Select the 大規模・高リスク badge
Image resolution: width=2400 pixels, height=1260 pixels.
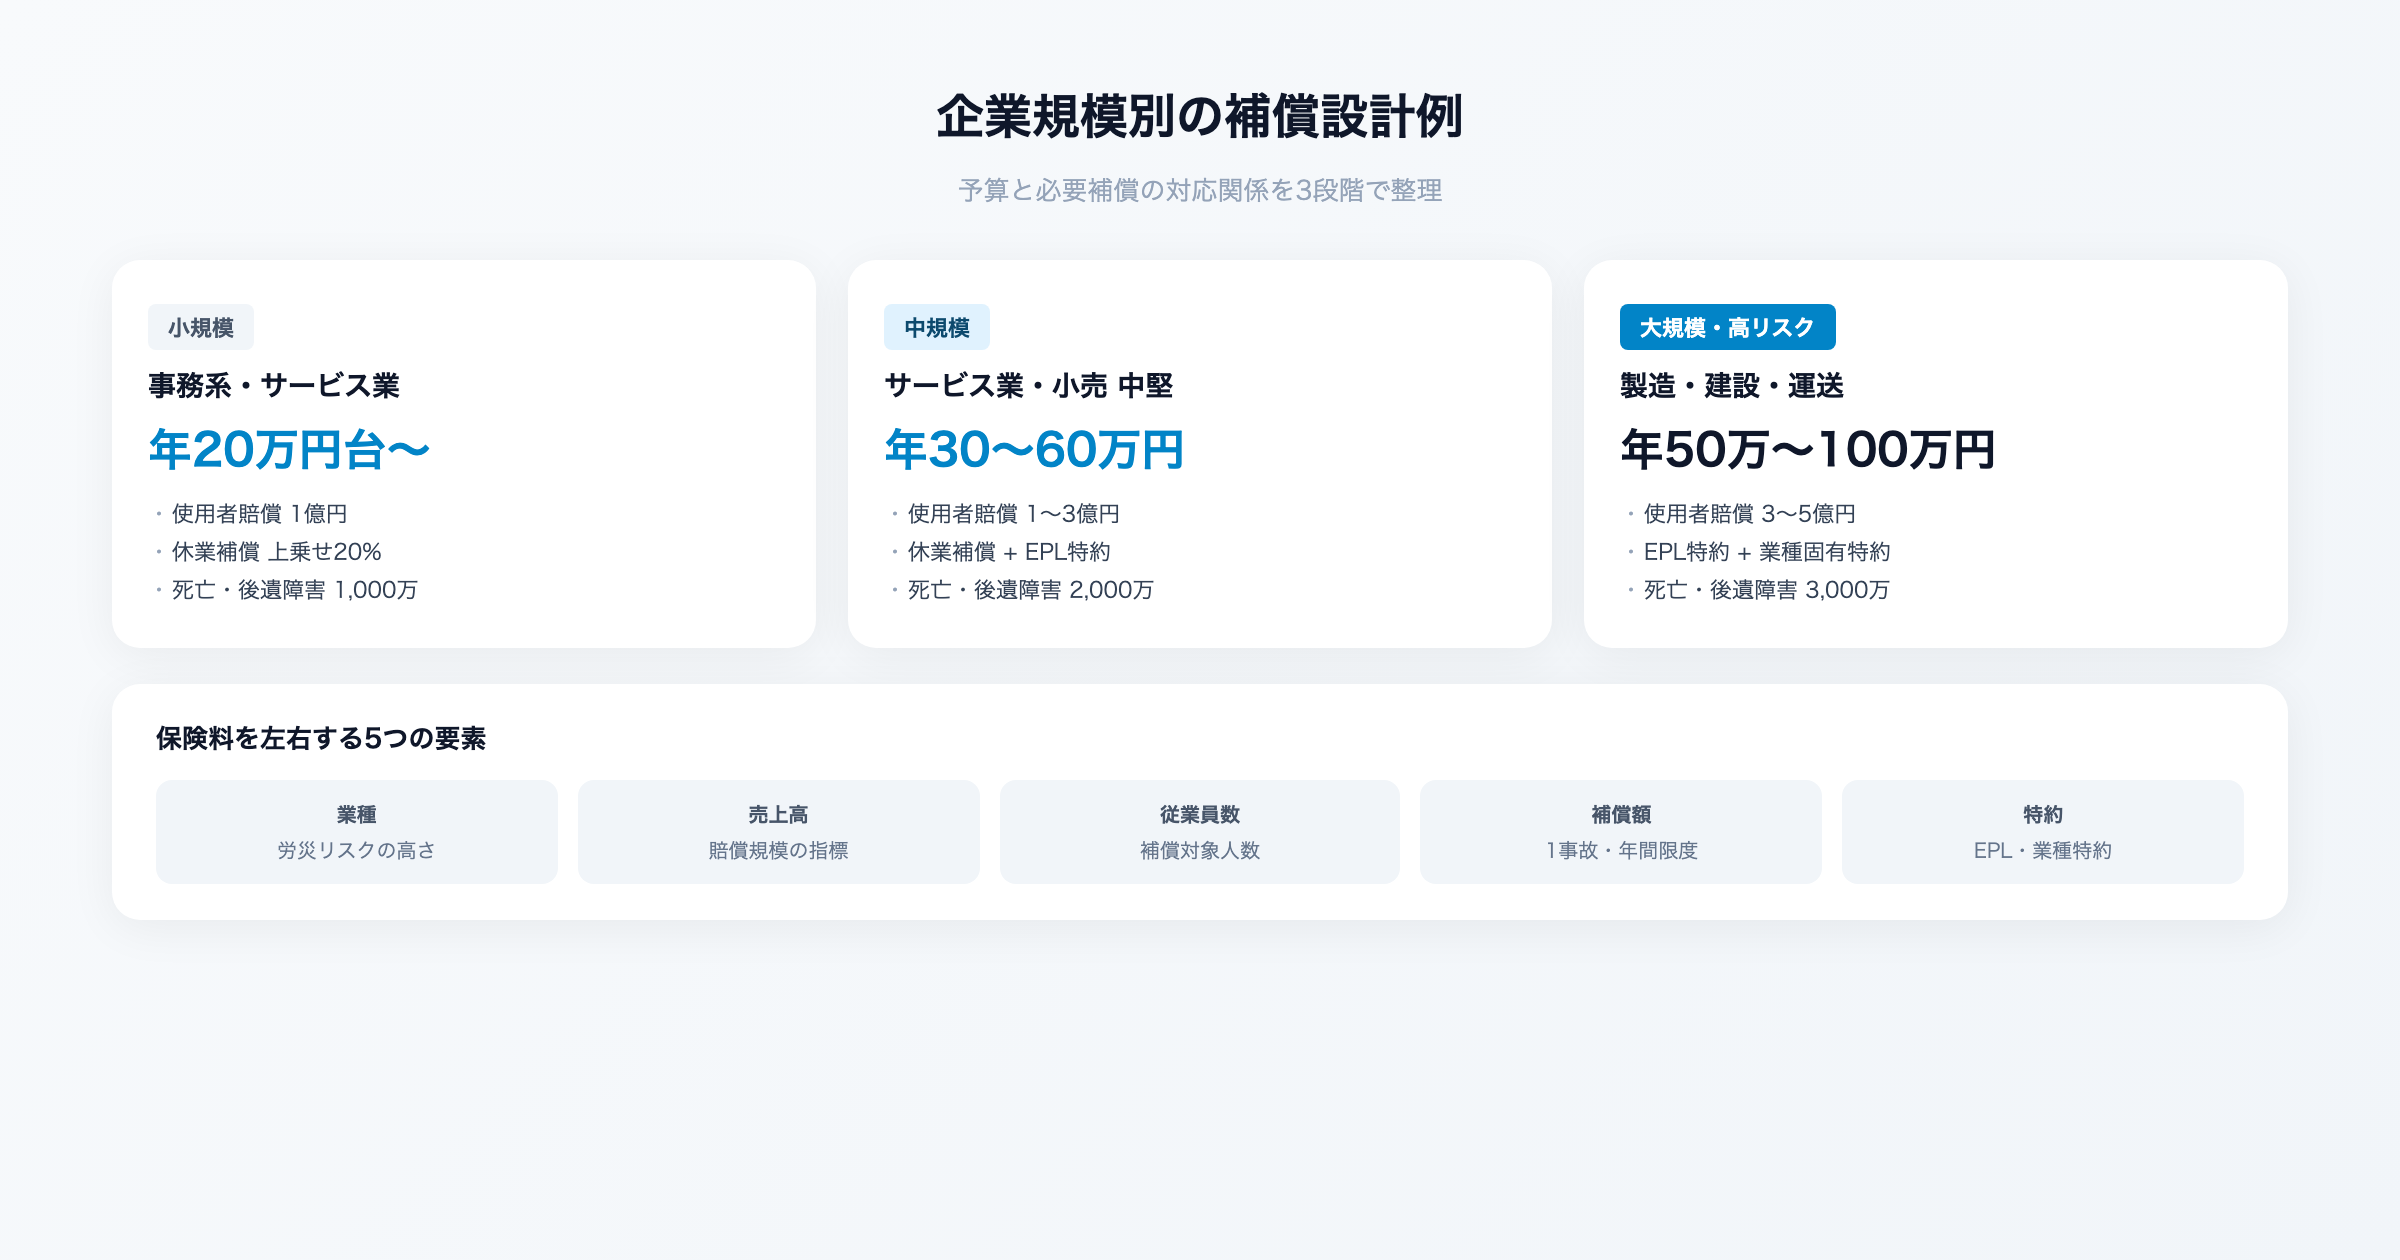[1728, 327]
